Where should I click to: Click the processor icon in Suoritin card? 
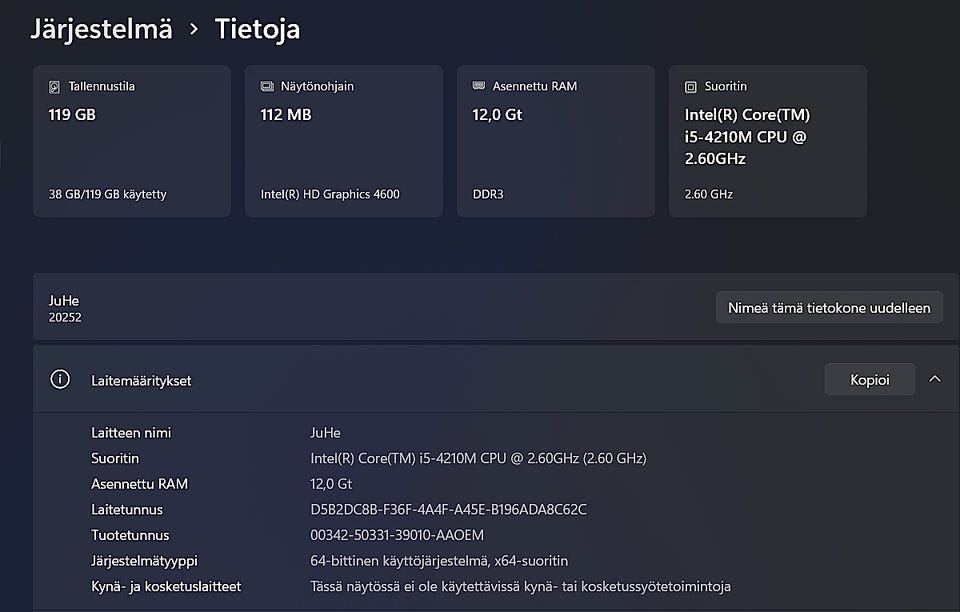(x=691, y=87)
